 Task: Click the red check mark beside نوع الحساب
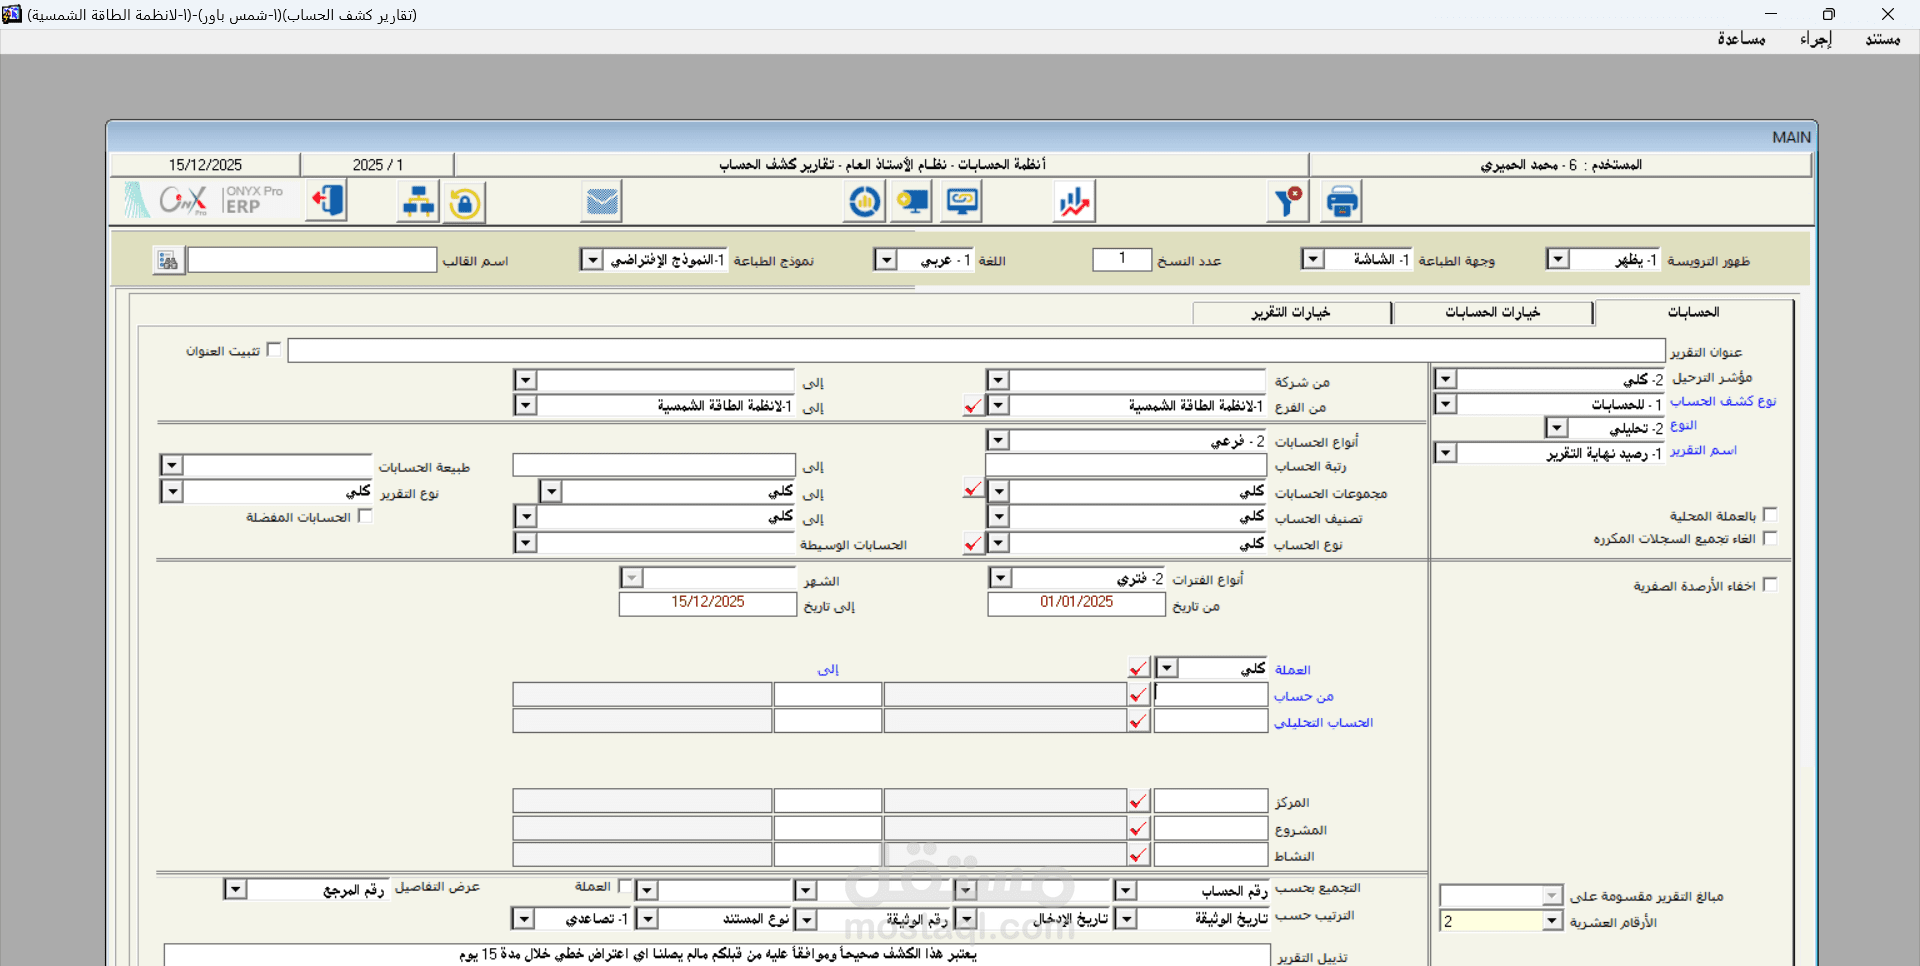tap(973, 543)
